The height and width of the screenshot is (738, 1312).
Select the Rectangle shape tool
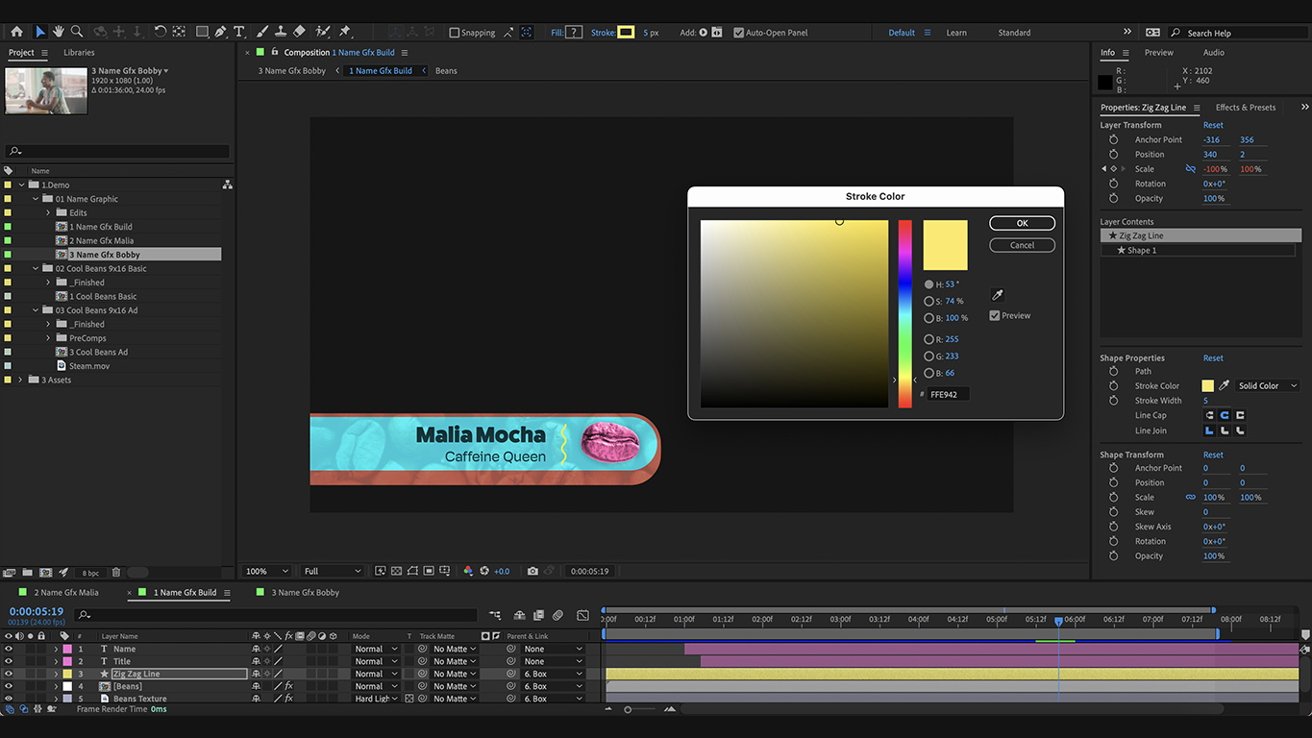202,32
